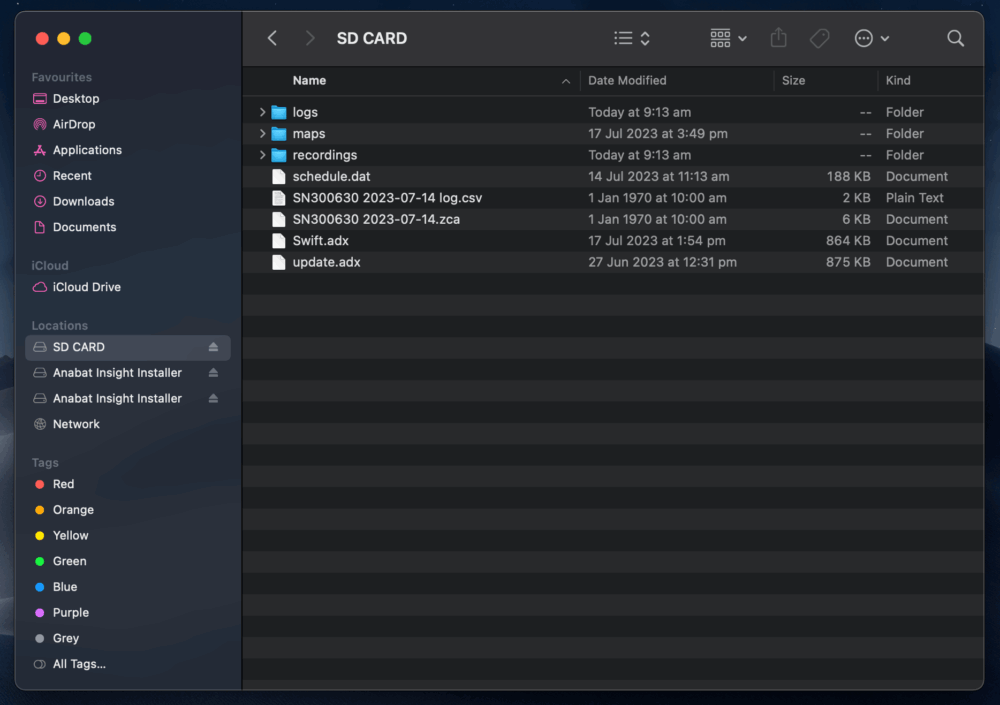
Task: Sort by the Size column header
Action: pos(793,80)
